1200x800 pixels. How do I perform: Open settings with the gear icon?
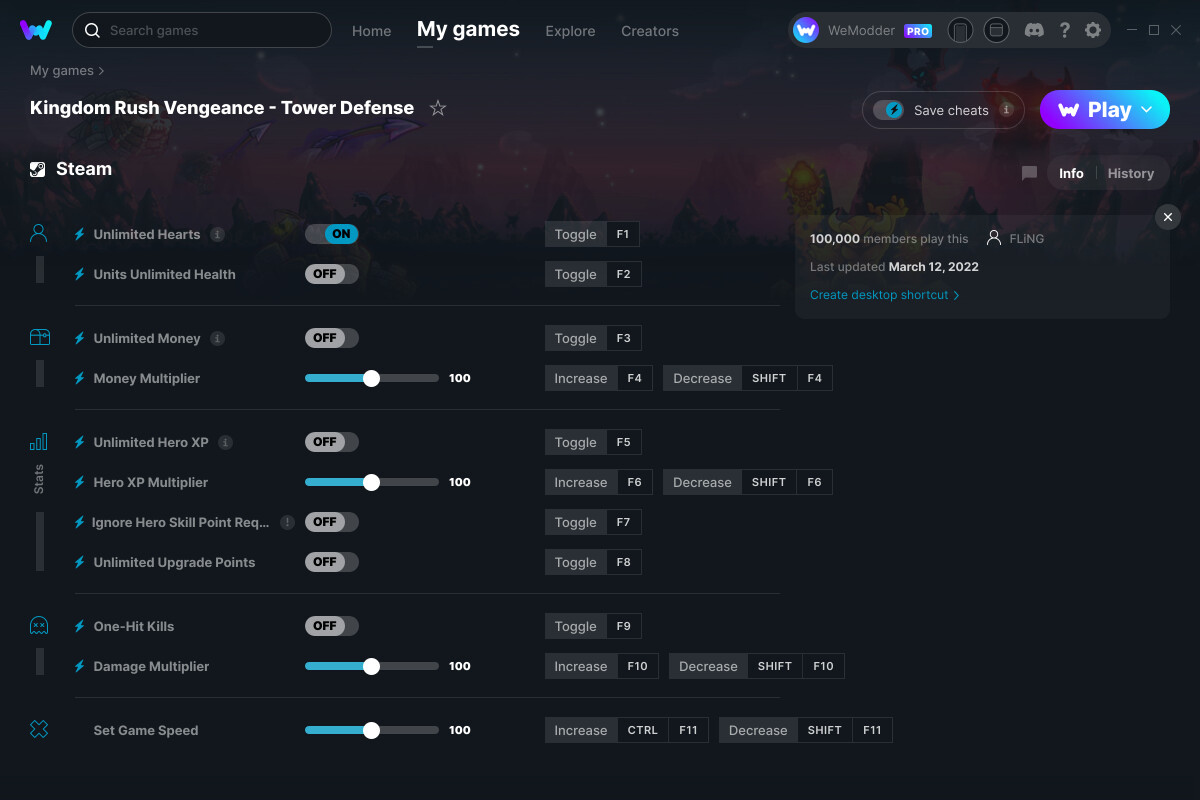pyautogui.click(x=1093, y=30)
